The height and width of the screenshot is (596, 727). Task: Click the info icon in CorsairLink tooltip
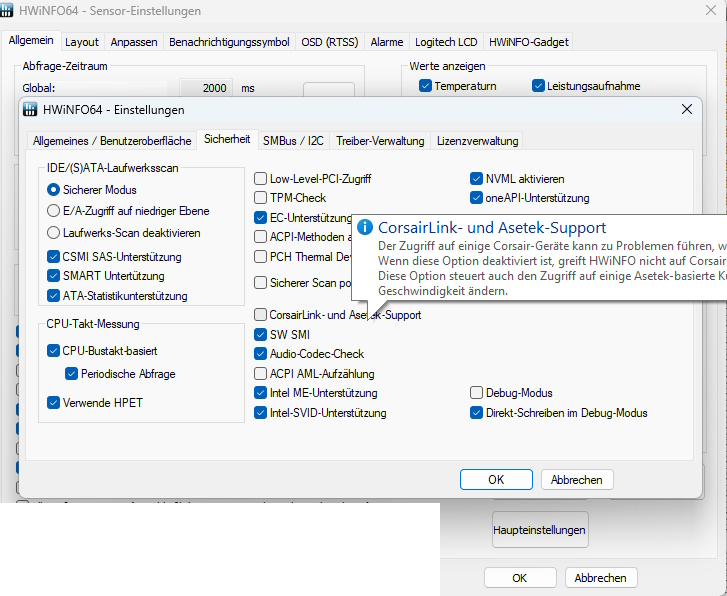(365, 227)
